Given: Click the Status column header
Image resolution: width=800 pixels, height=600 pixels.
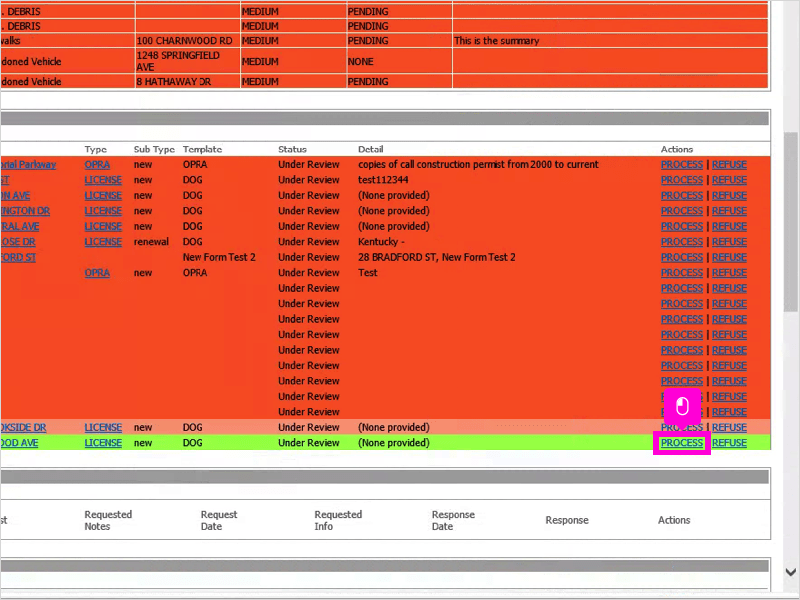Looking at the screenshot, I should coord(292,149).
